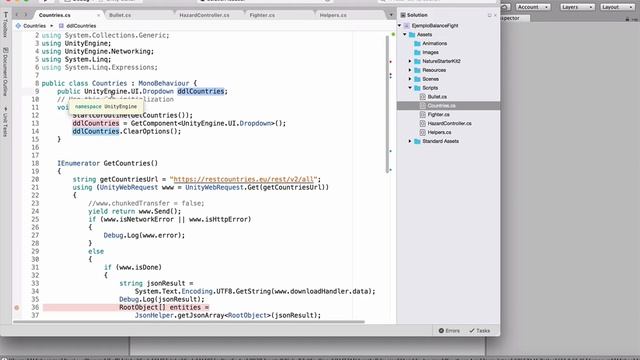
Task: Expand the Standard Assets folder
Action: point(410,141)
